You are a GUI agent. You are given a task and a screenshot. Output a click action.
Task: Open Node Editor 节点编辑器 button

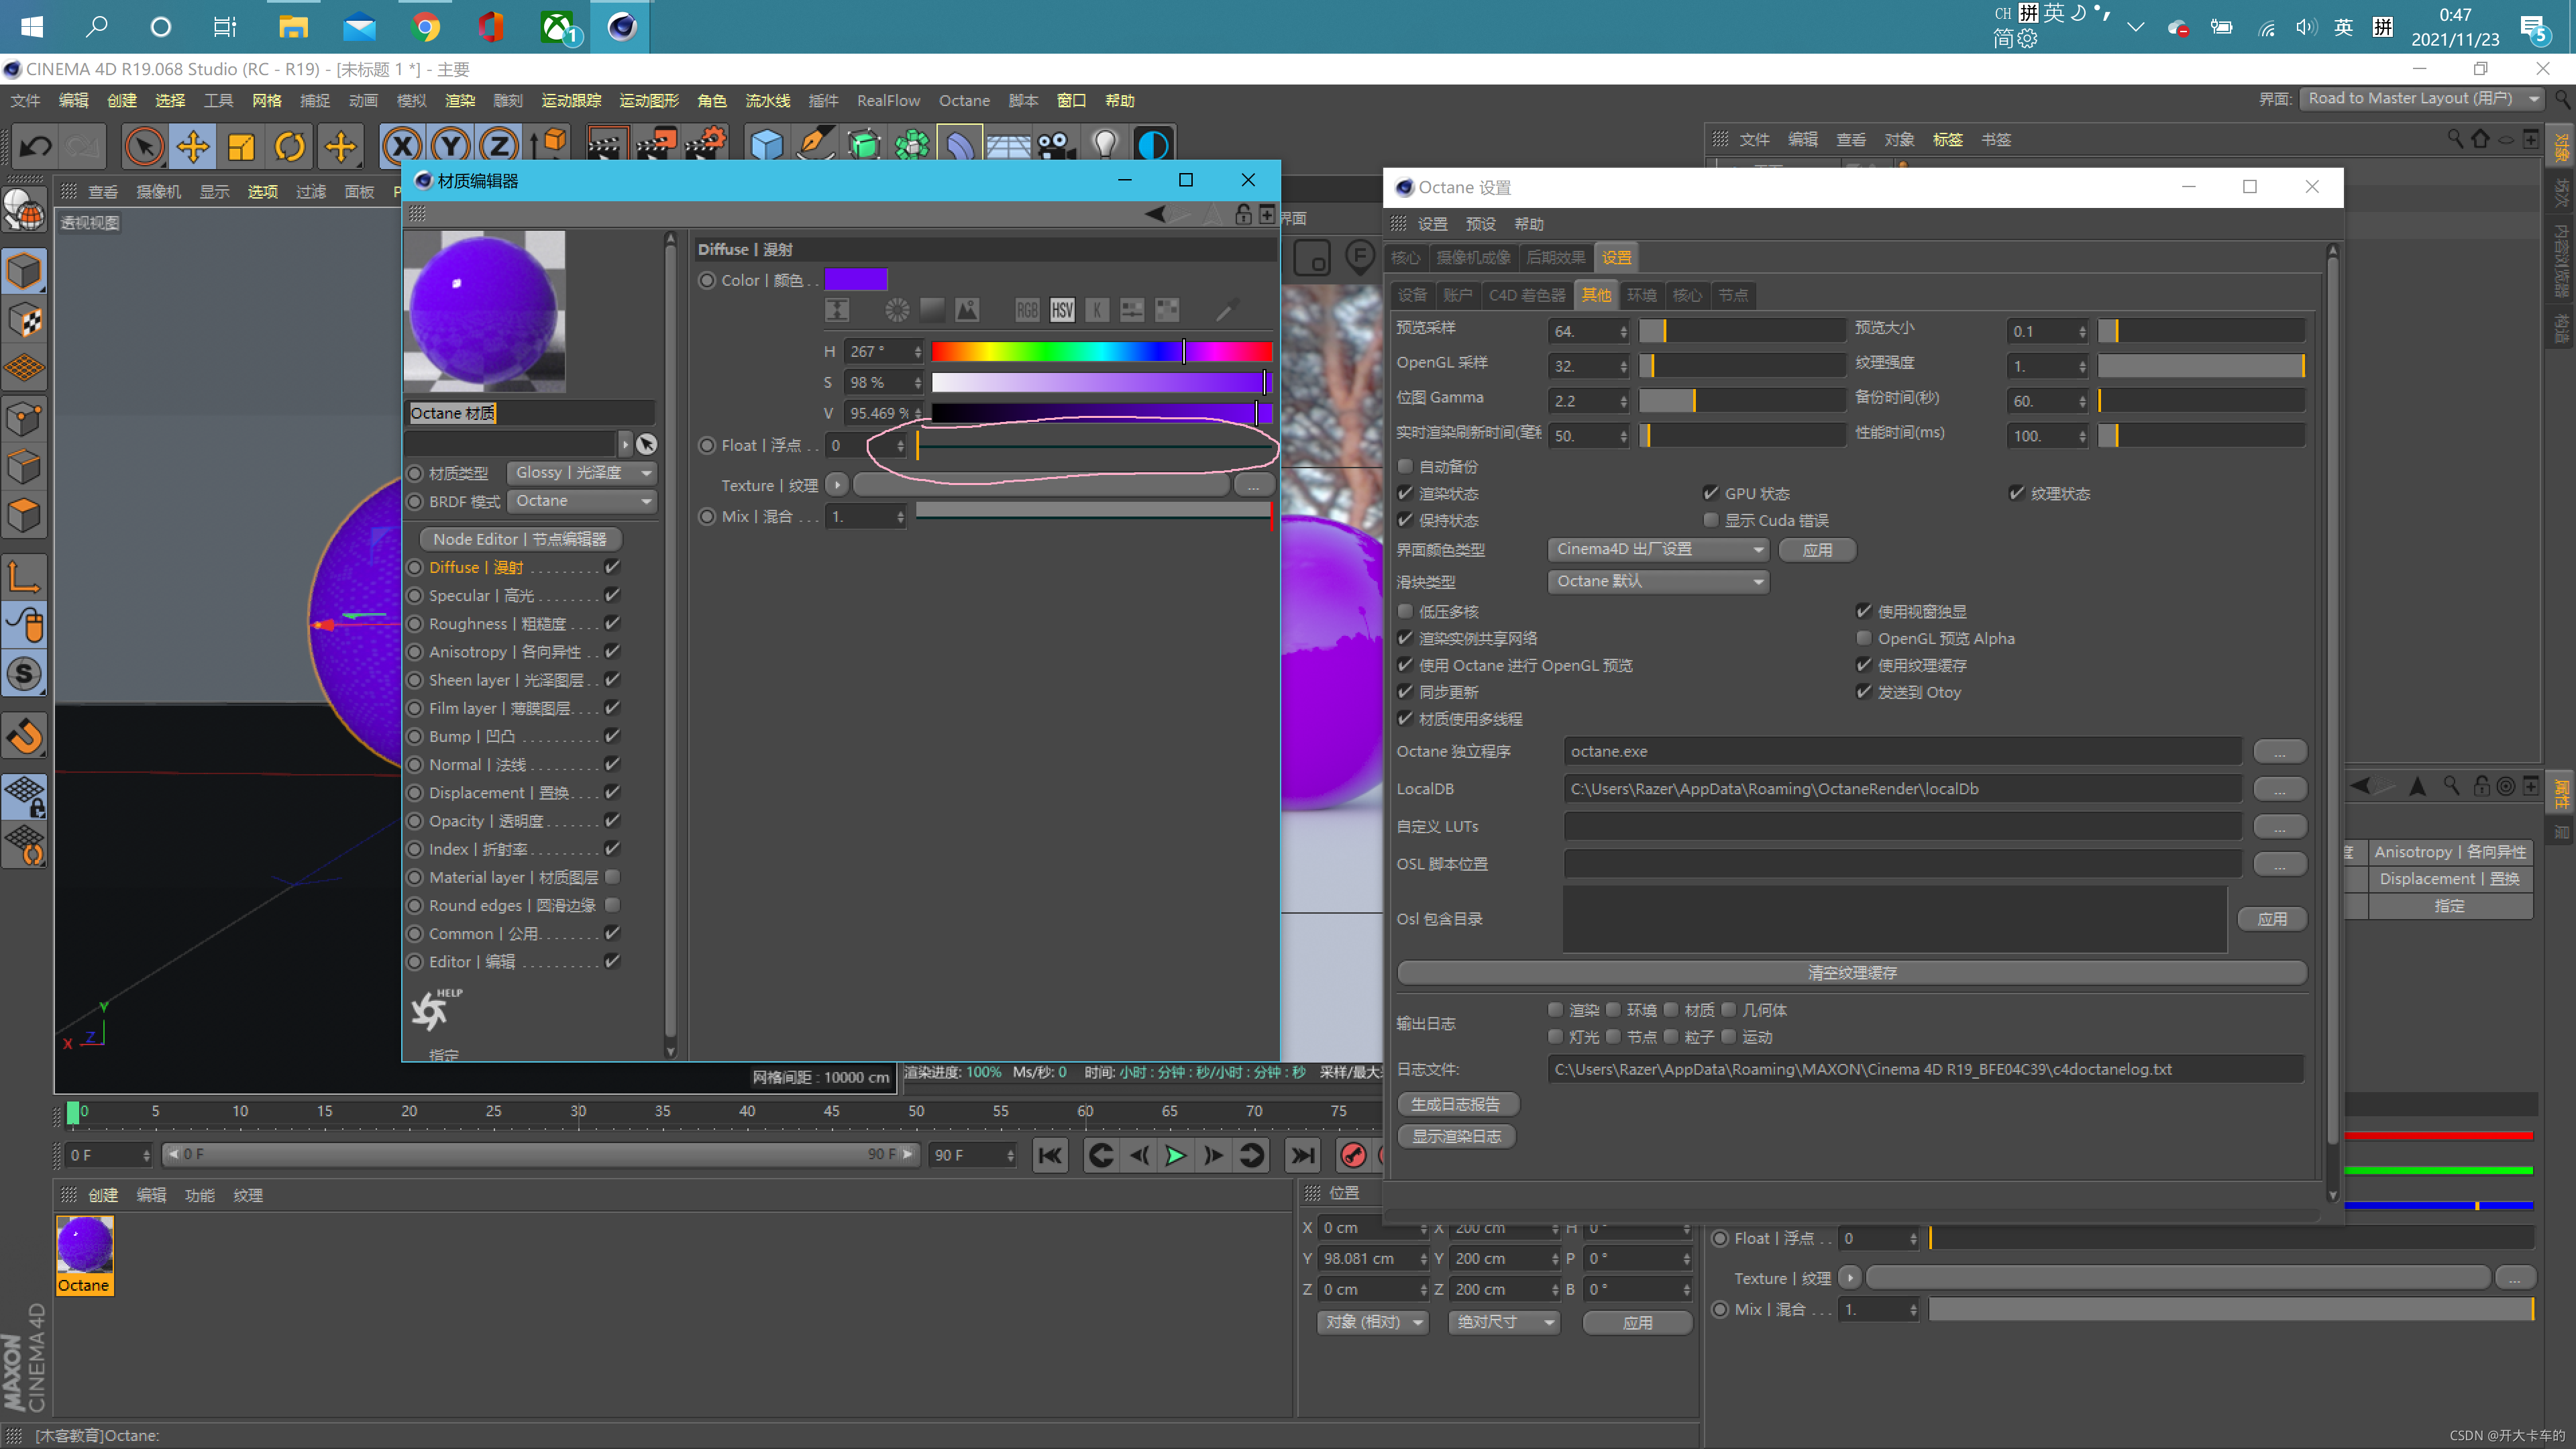click(x=520, y=539)
